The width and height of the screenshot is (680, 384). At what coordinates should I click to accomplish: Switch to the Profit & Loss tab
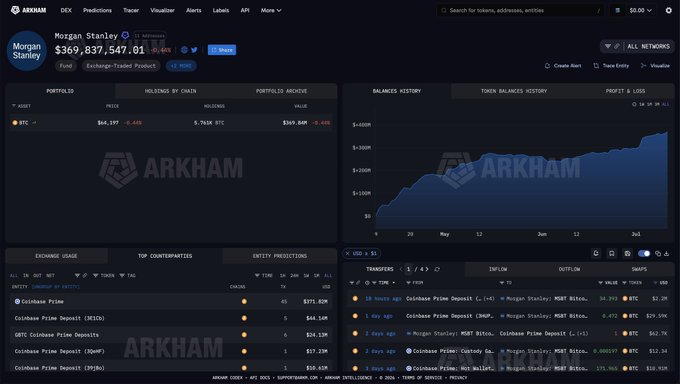(x=625, y=91)
